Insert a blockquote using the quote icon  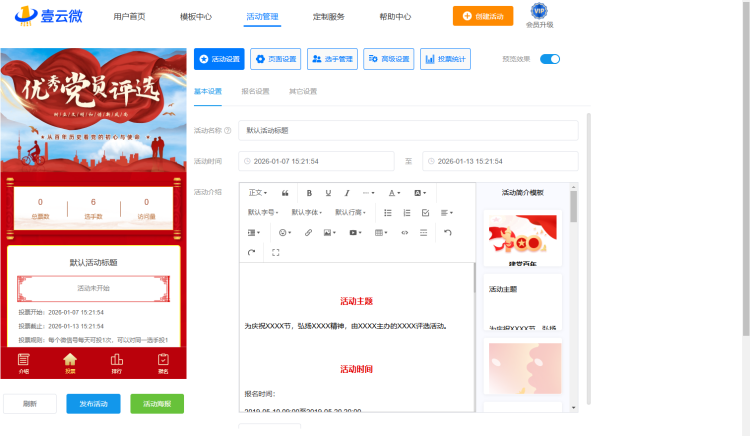pyautogui.click(x=286, y=192)
